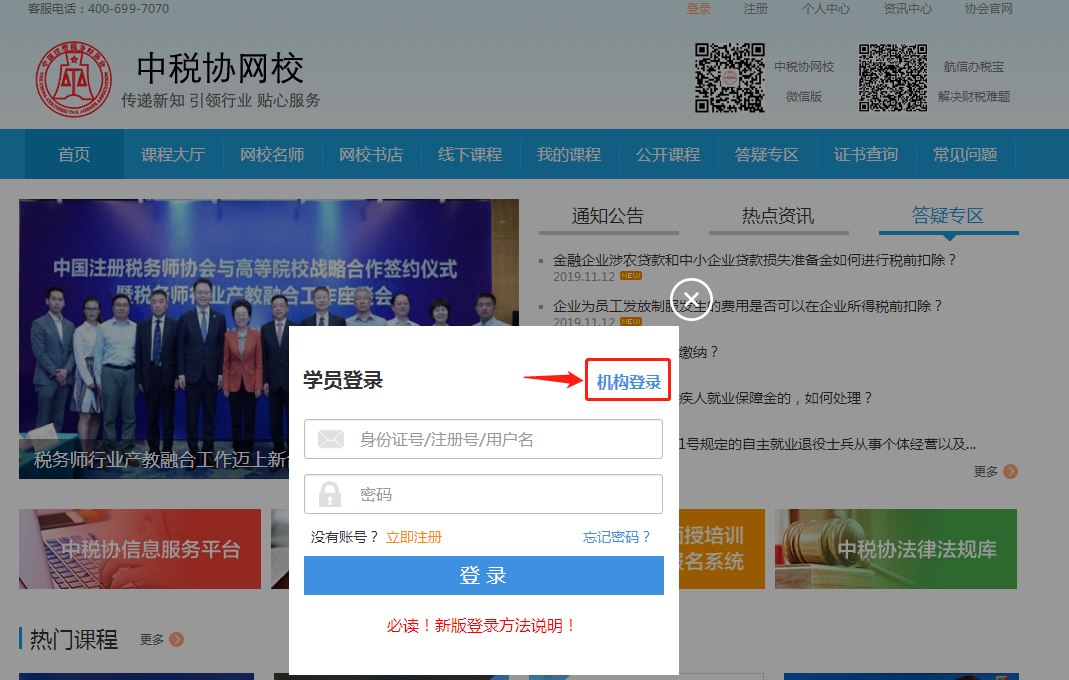Click 登录 in the top header bar
Viewport: 1069px width, 680px height.
coord(699,9)
